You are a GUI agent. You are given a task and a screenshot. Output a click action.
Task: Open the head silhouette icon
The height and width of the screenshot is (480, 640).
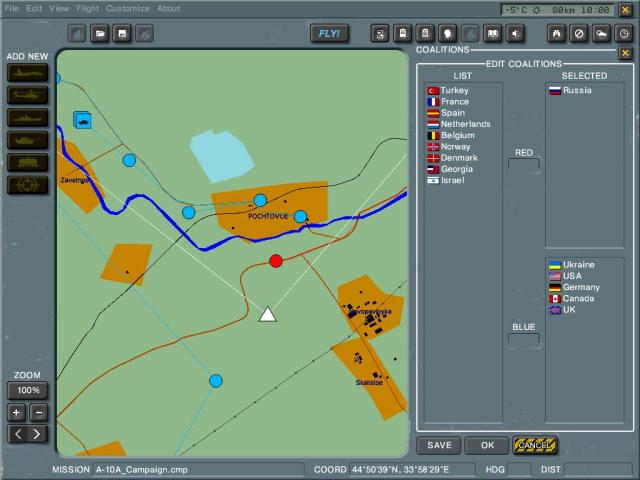[447, 33]
